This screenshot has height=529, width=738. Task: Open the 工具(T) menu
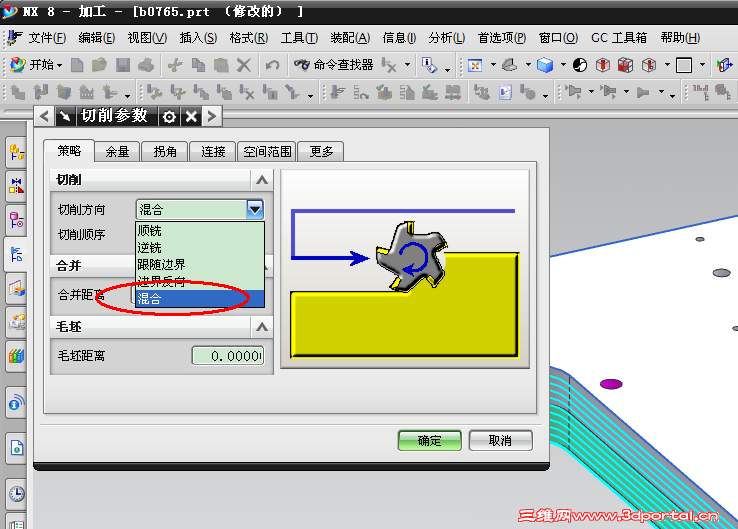(299, 38)
